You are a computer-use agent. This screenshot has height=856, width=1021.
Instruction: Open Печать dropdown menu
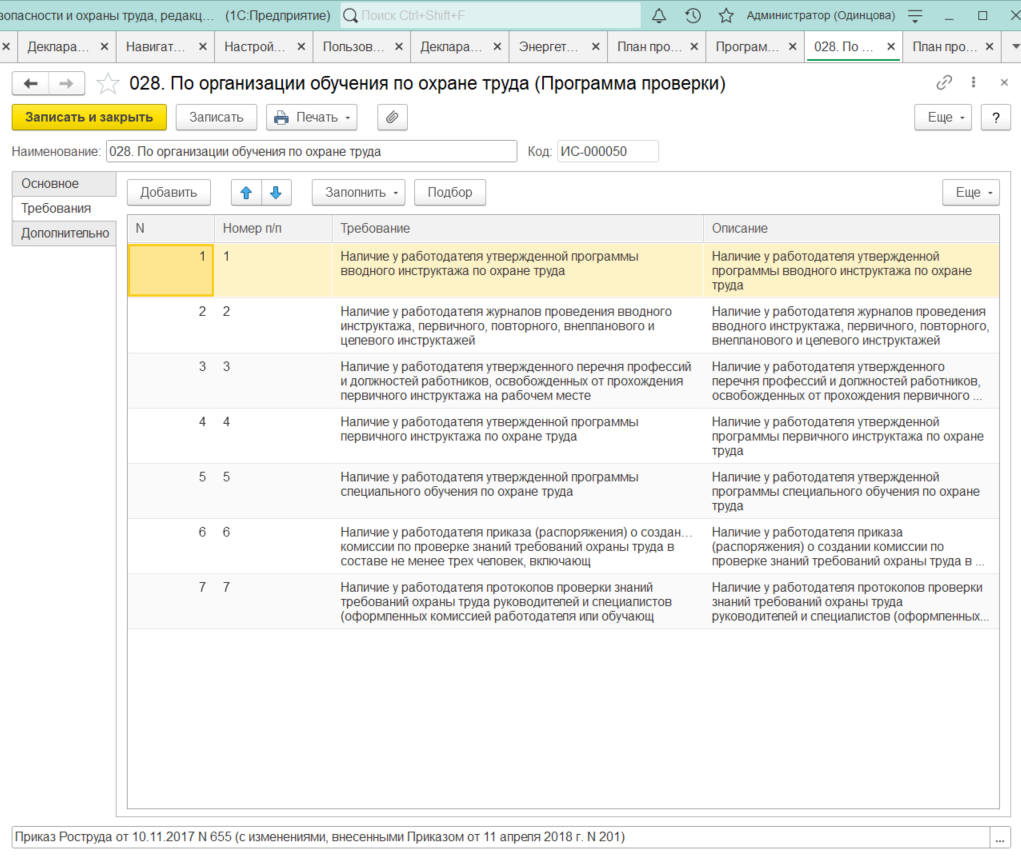coord(312,117)
